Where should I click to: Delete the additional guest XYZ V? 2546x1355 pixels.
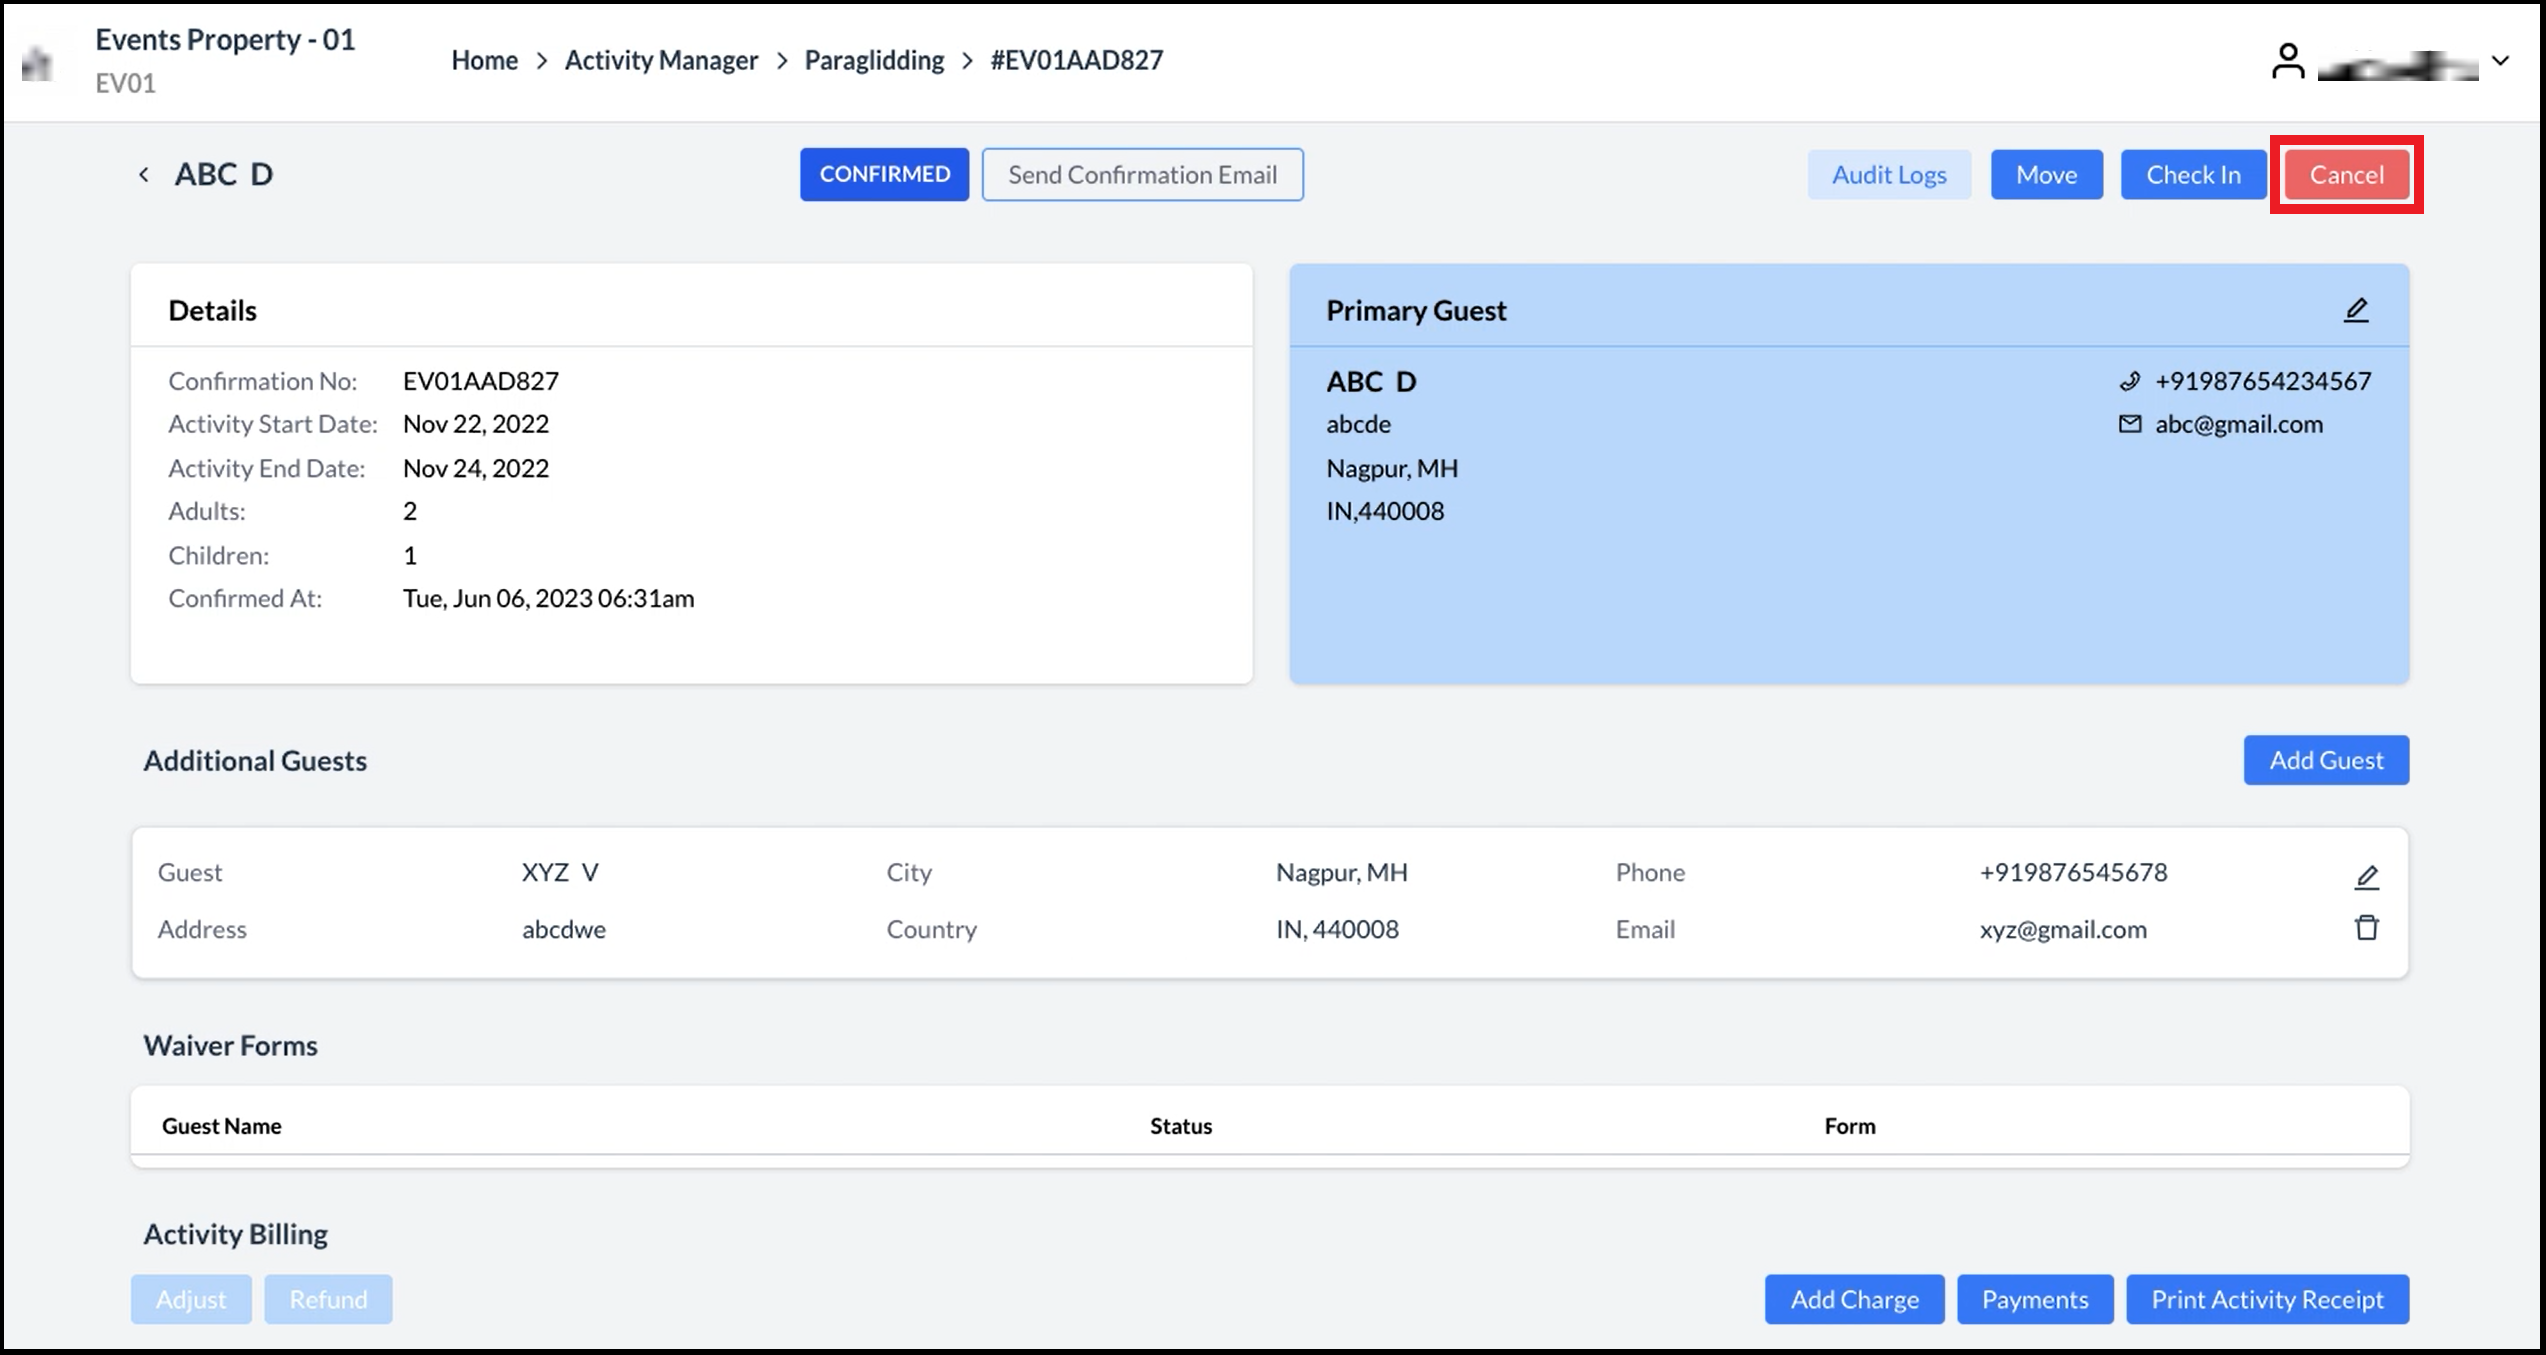click(x=2367, y=928)
